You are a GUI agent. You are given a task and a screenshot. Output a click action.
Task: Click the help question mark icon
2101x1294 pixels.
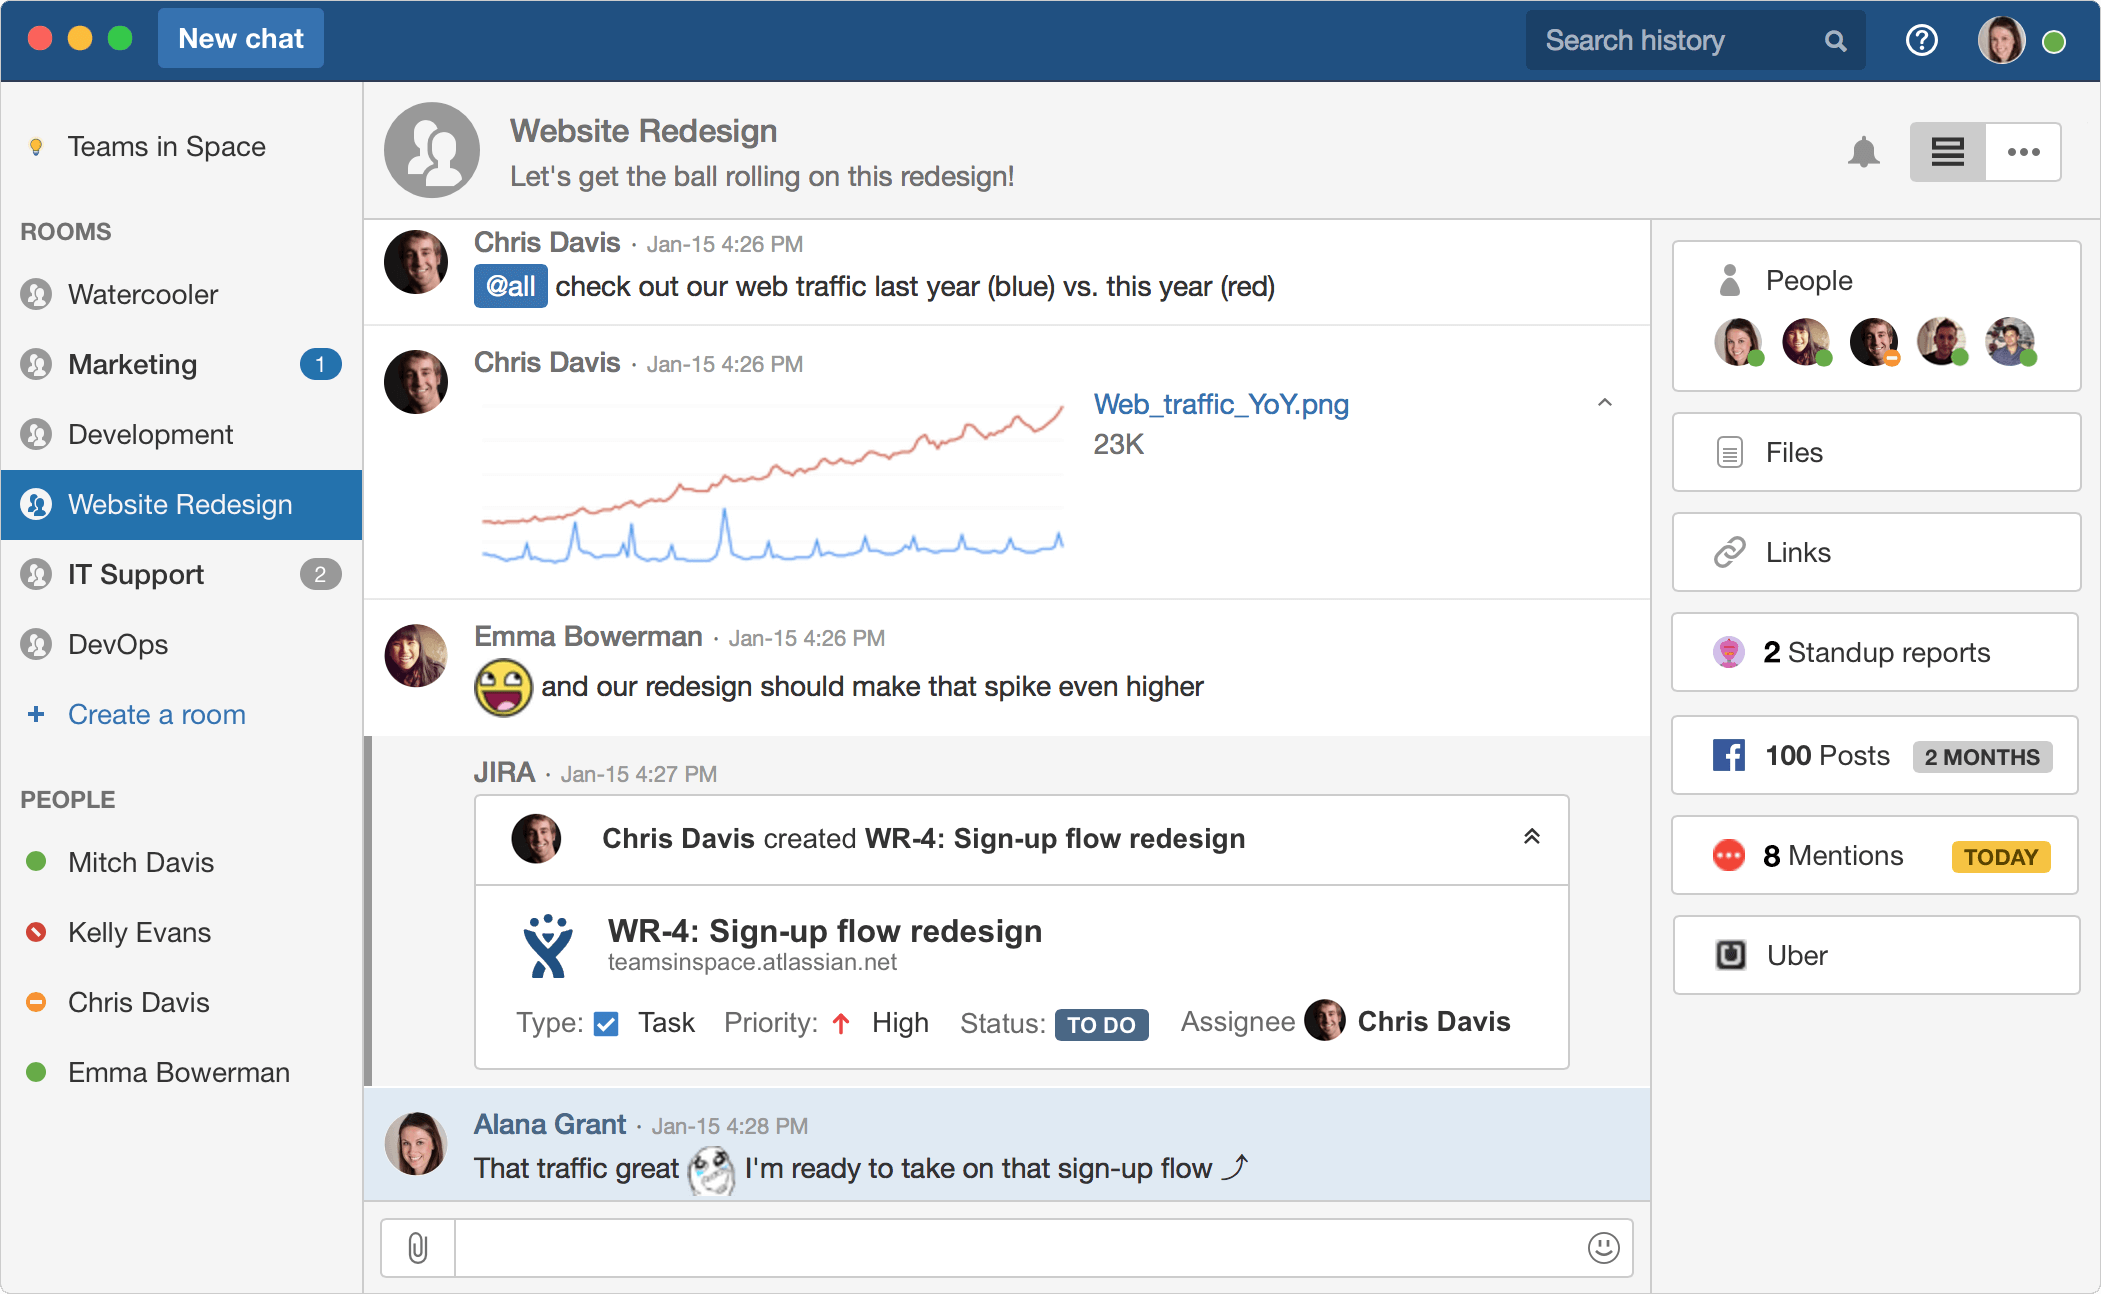click(1924, 39)
